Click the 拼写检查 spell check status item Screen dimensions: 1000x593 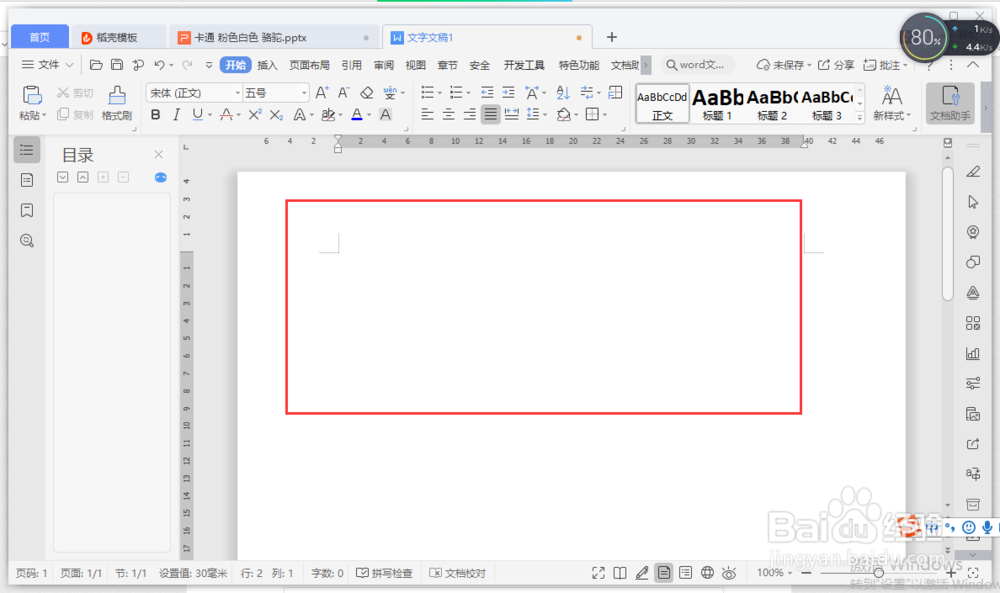pyautogui.click(x=385, y=573)
